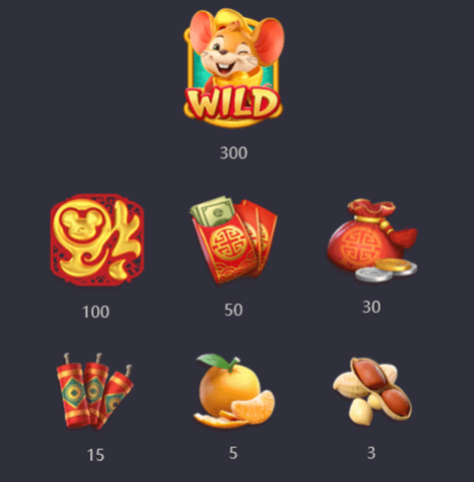Select the 15 payout number
The width and height of the screenshot is (474, 482).
pyautogui.click(x=96, y=455)
